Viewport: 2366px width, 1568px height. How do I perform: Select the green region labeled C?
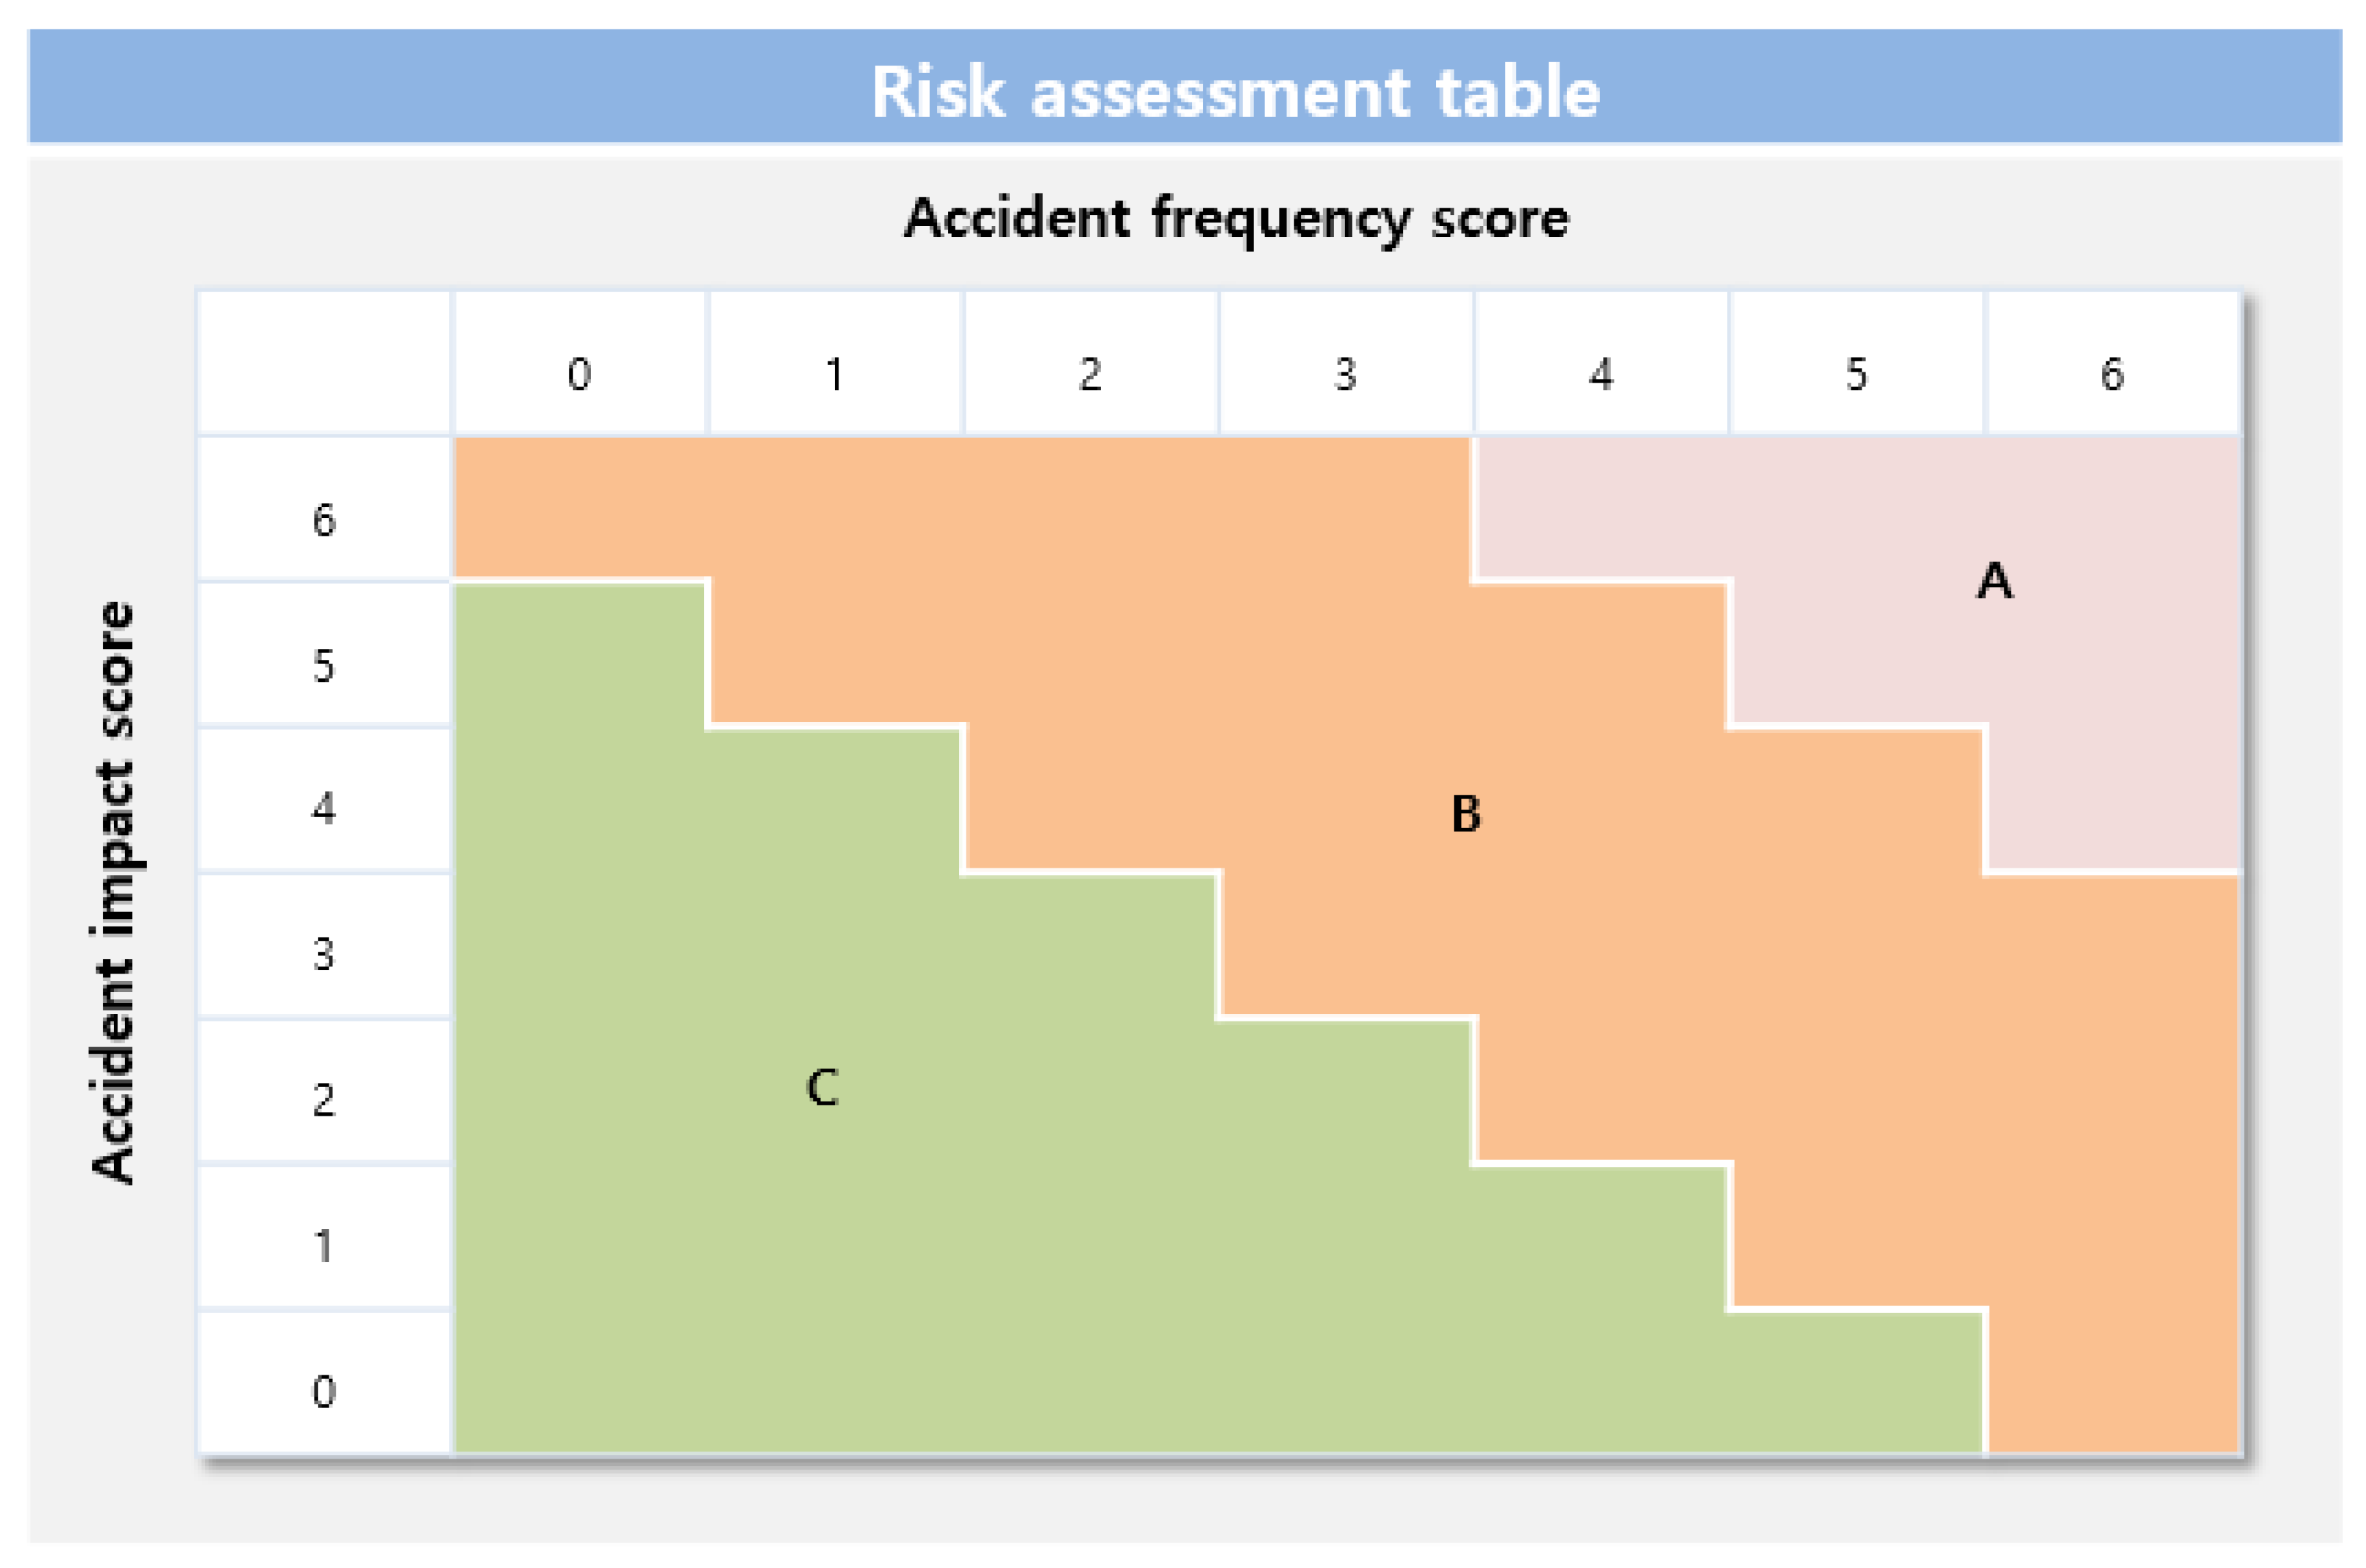click(822, 1087)
